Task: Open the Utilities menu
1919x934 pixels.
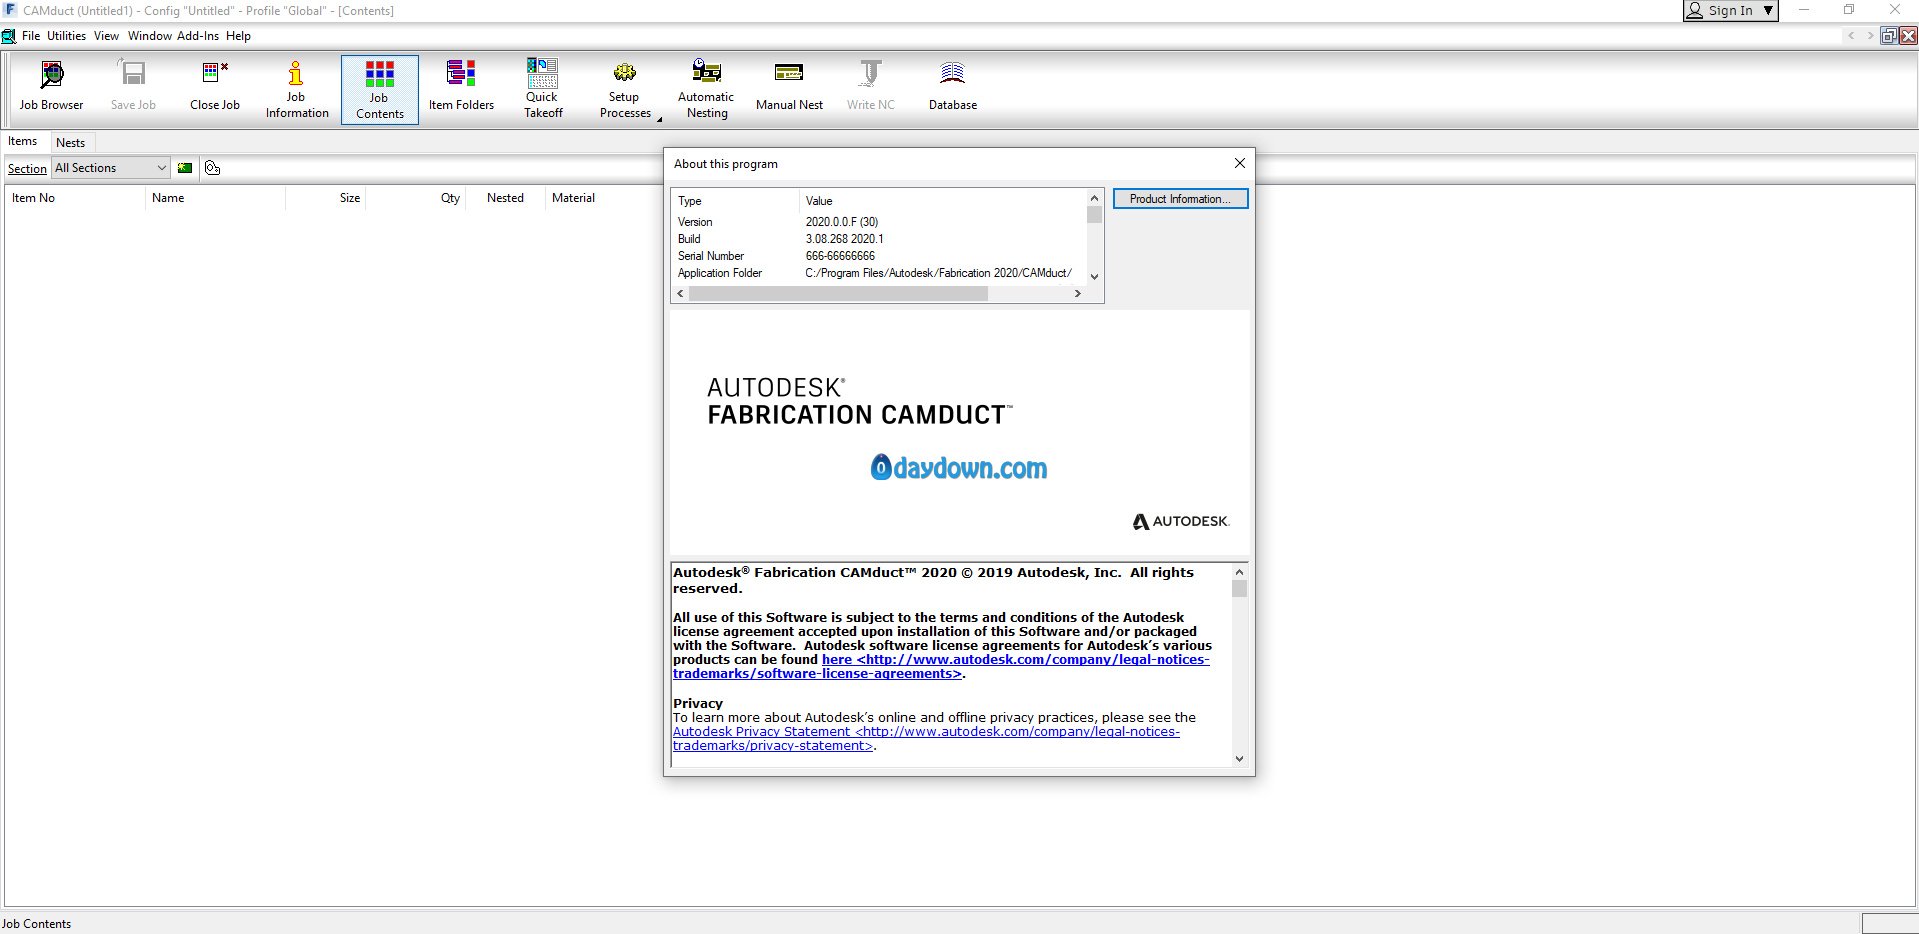Action: (x=67, y=36)
